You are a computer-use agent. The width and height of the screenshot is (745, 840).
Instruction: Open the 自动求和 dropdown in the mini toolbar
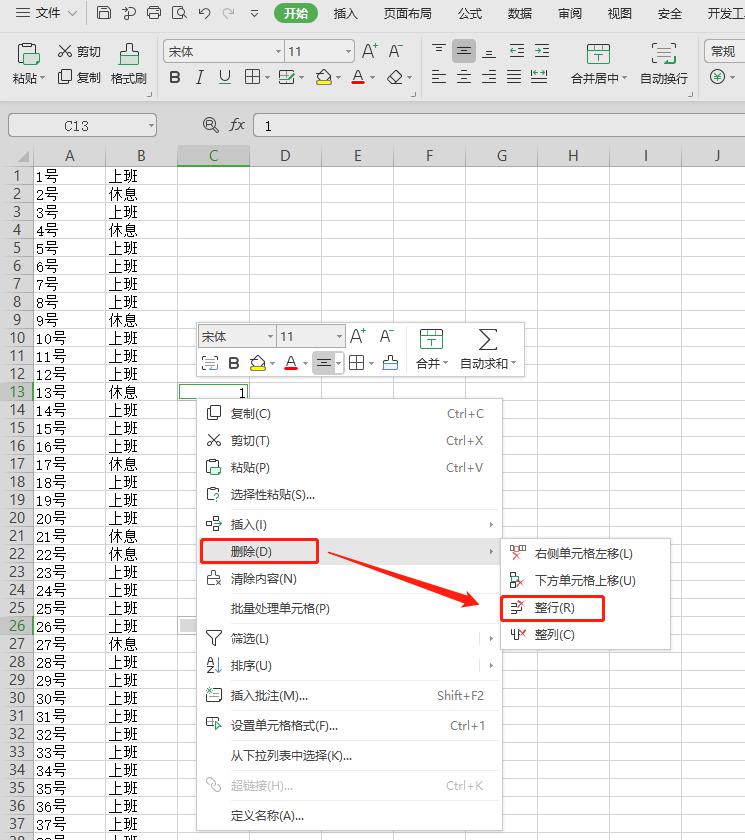coord(488,364)
